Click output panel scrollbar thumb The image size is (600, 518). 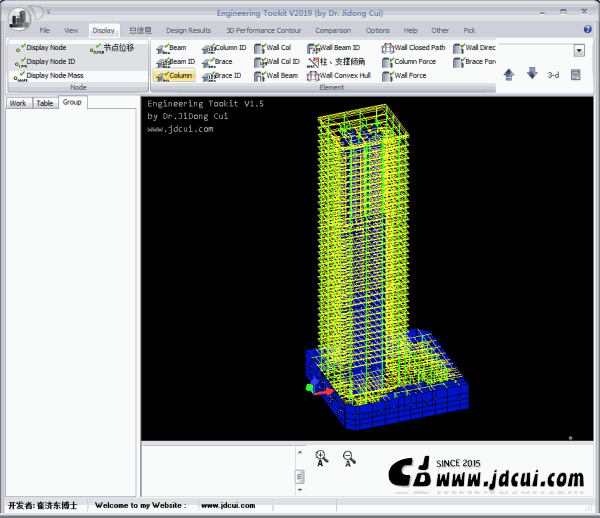(x=300, y=477)
